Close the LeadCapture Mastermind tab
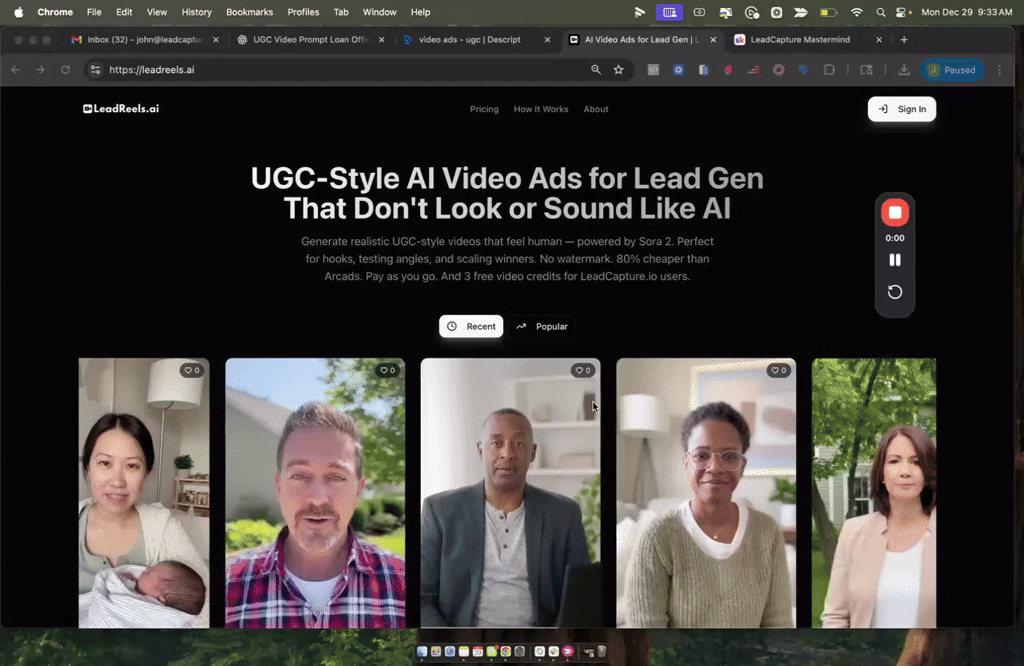The image size is (1024, 666). (x=879, y=40)
